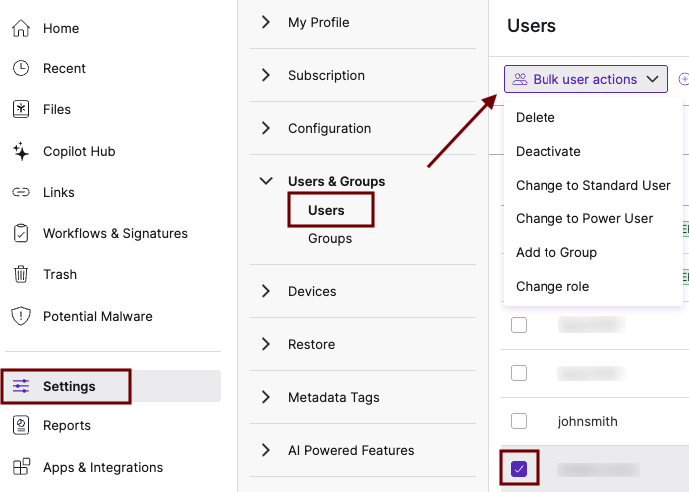The image size is (689, 492).
Task: Click the My Profile label
Action: [319, 22]
